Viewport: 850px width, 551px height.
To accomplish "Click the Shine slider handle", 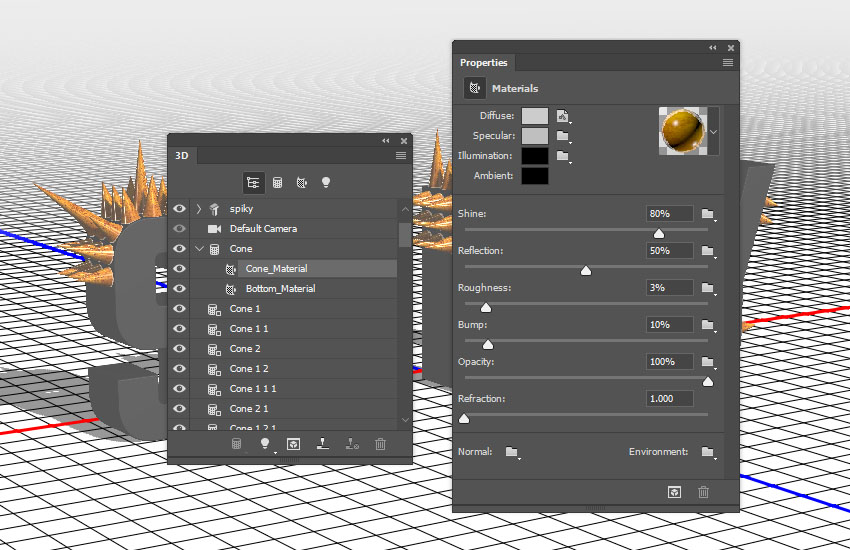I will tap(659, 234).
